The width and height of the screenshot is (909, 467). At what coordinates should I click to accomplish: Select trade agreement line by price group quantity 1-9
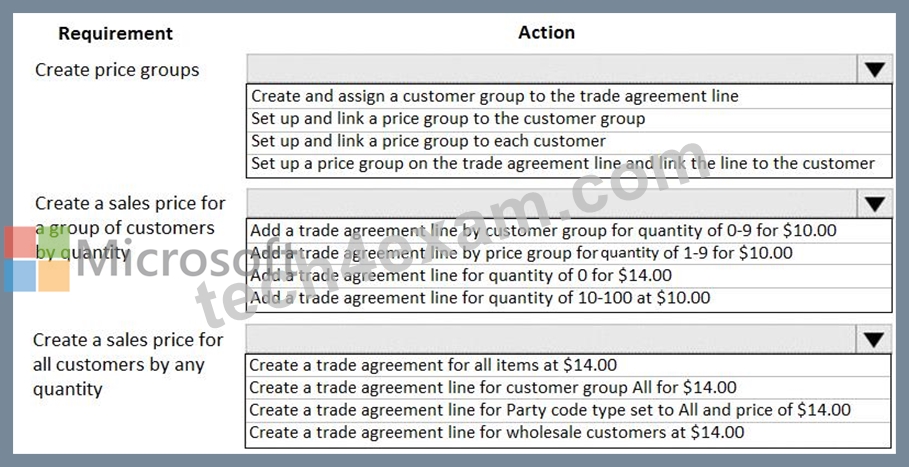(x=569, y=253)
